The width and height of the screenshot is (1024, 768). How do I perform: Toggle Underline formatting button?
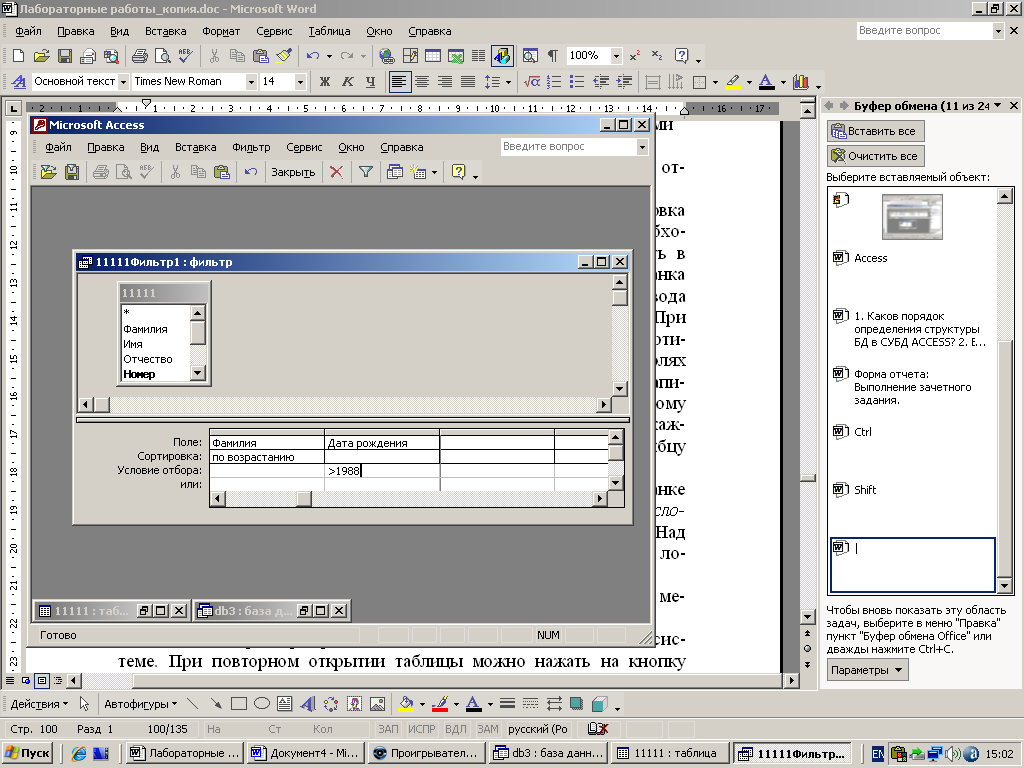370,82
